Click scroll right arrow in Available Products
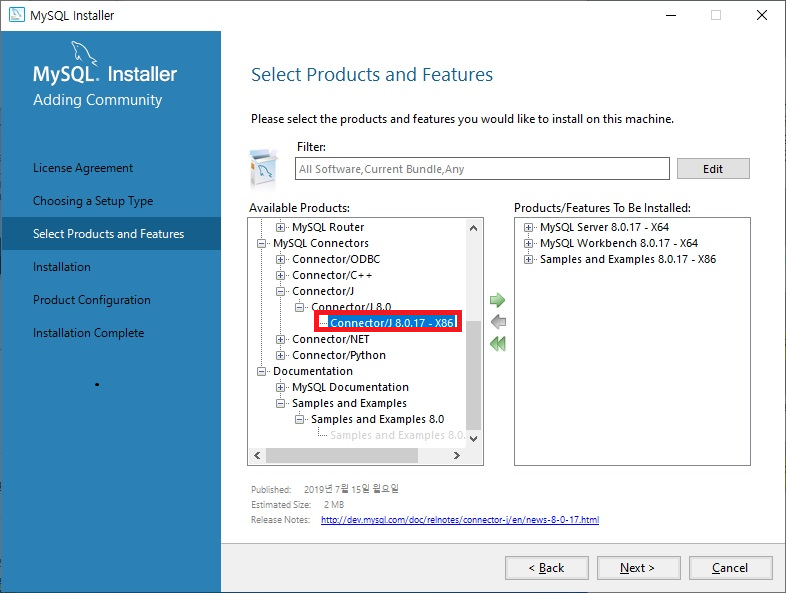The image size is (786, 593). coord(457,456)
